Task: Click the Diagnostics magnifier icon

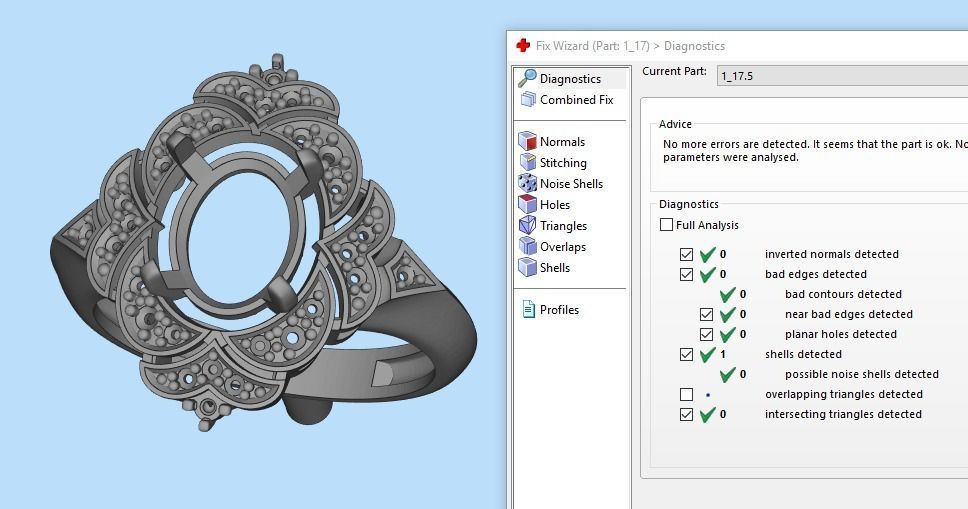Action: (527, 78)
